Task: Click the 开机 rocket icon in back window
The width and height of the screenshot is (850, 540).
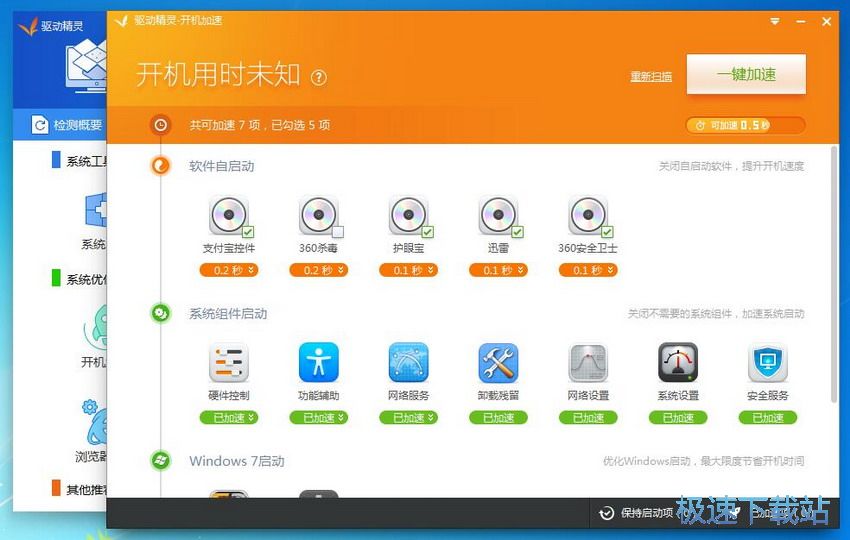Action: pos(95,326)
